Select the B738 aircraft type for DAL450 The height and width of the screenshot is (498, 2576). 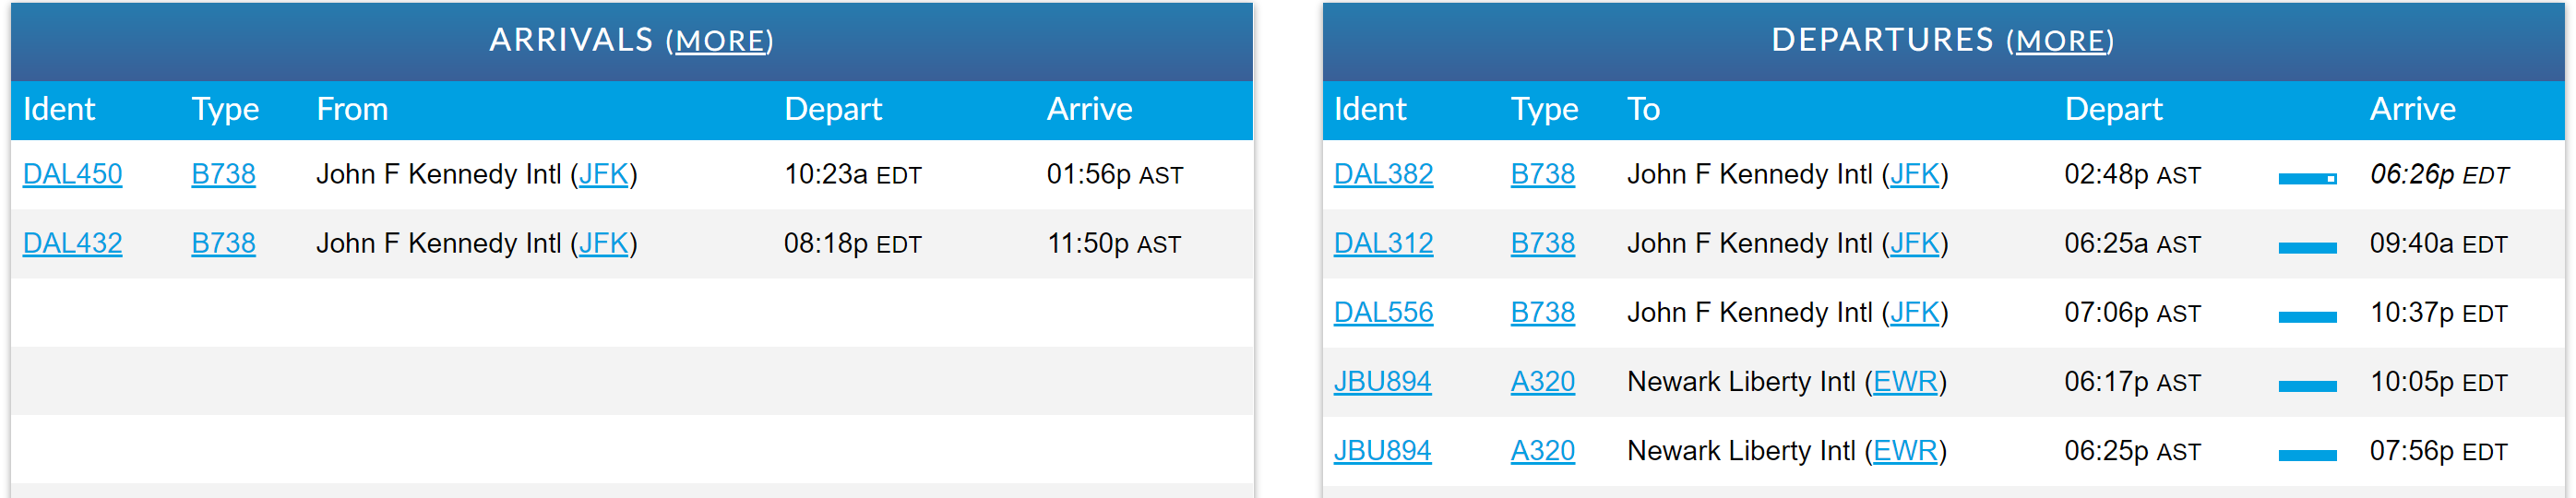click(x=223, y=174)
